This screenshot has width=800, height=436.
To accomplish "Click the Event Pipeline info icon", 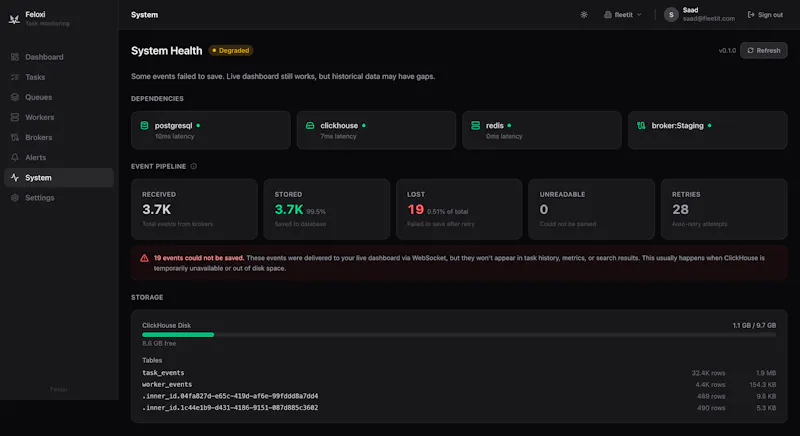I will point(193,166).
